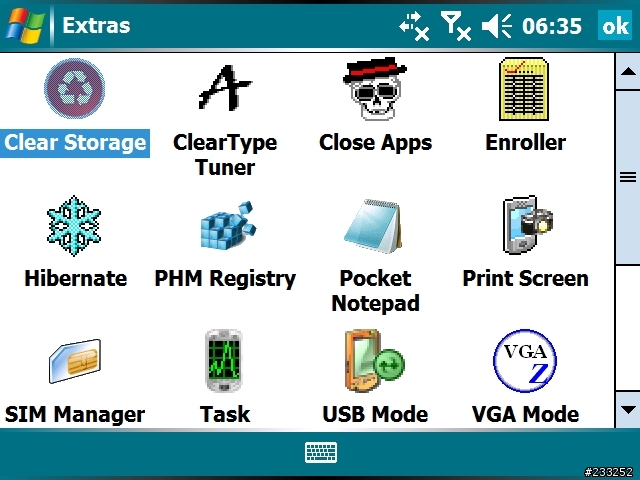
Task: Select the Clear Storage label
Action: (75, 143)
